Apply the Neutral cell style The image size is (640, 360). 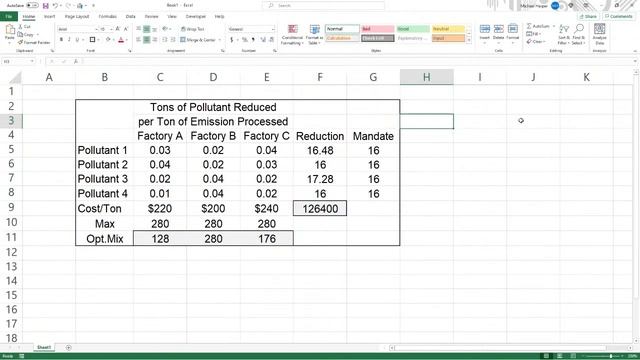point(448,29)
